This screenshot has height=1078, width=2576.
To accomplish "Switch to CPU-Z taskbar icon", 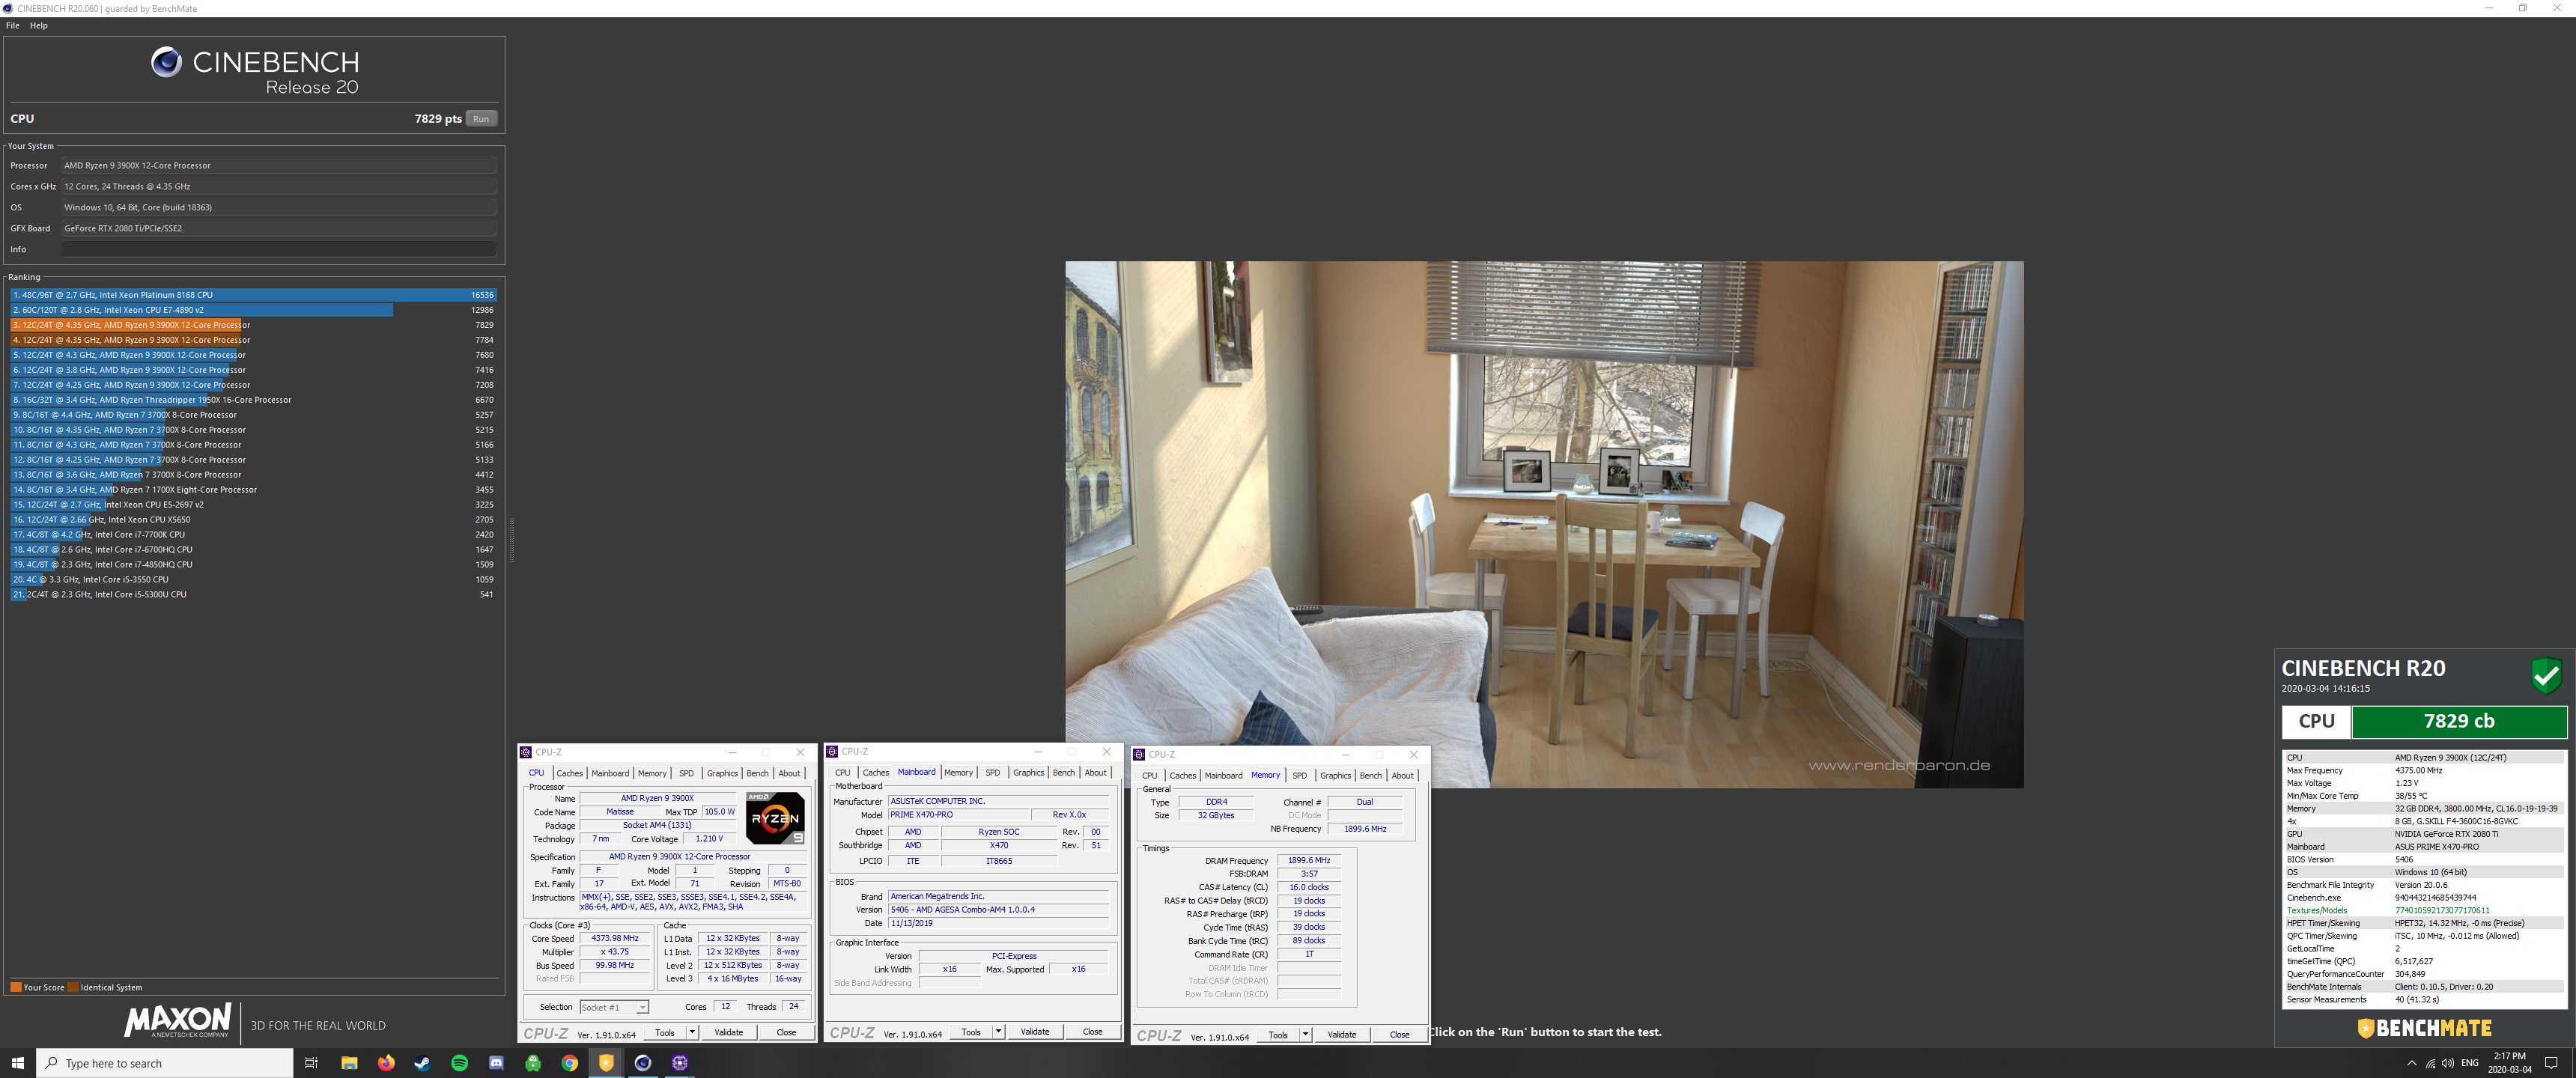I will coord(680,1063).
